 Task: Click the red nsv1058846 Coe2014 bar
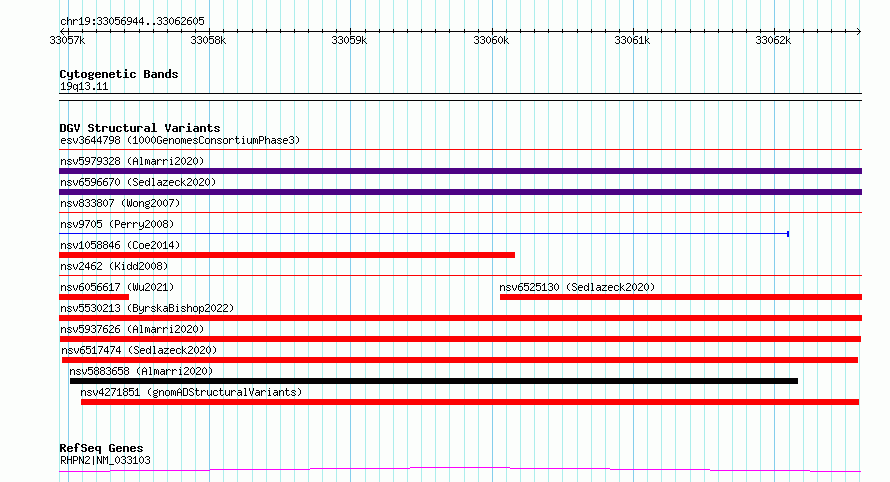click(287, 255)
